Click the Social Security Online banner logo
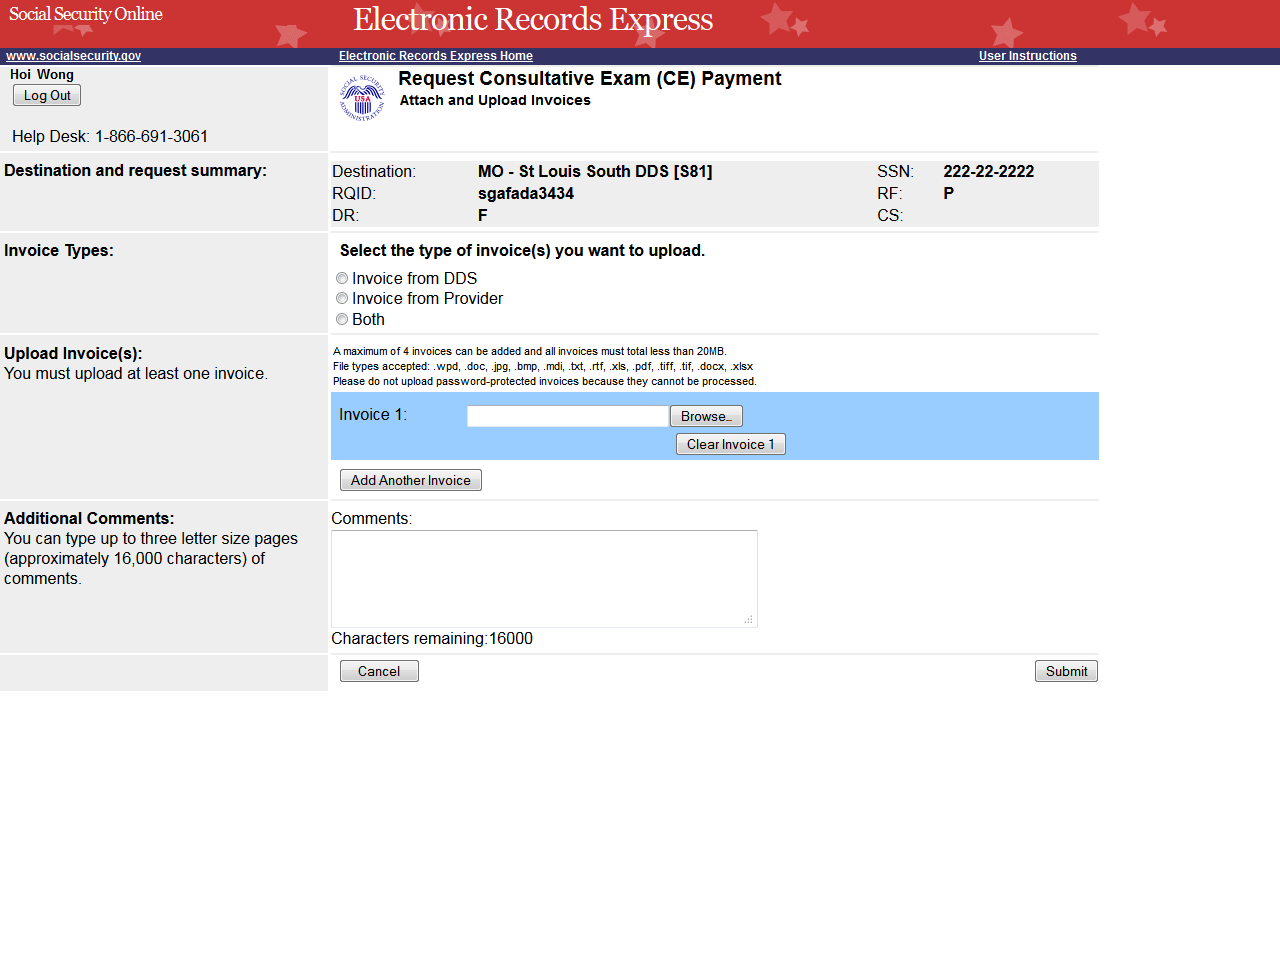The height and width of the screenshot is (959, 1280). coord(86,15)
